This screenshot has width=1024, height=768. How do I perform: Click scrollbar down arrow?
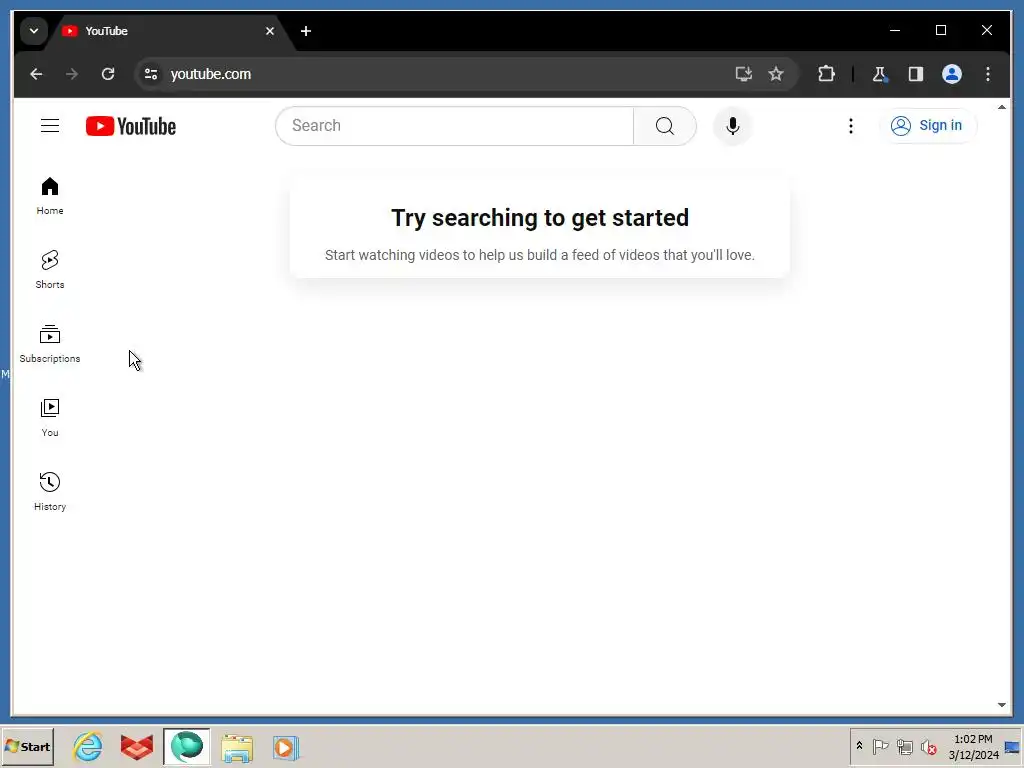pyautogui.click(x=1002, y=705)
